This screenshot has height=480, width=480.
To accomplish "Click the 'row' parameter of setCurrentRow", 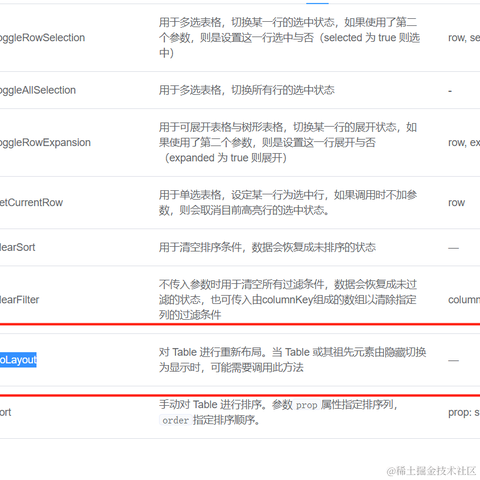I will tap(456, 202).
